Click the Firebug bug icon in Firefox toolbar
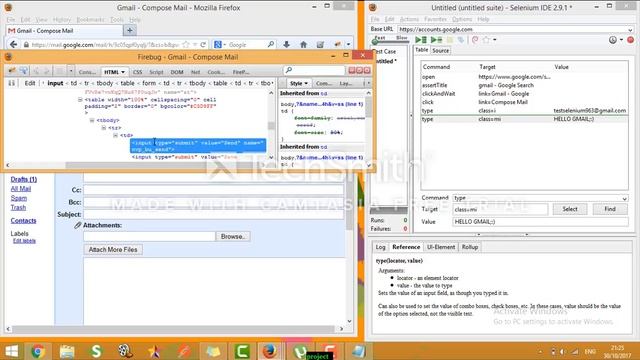640x360 pixels. [x=338, y=44]
